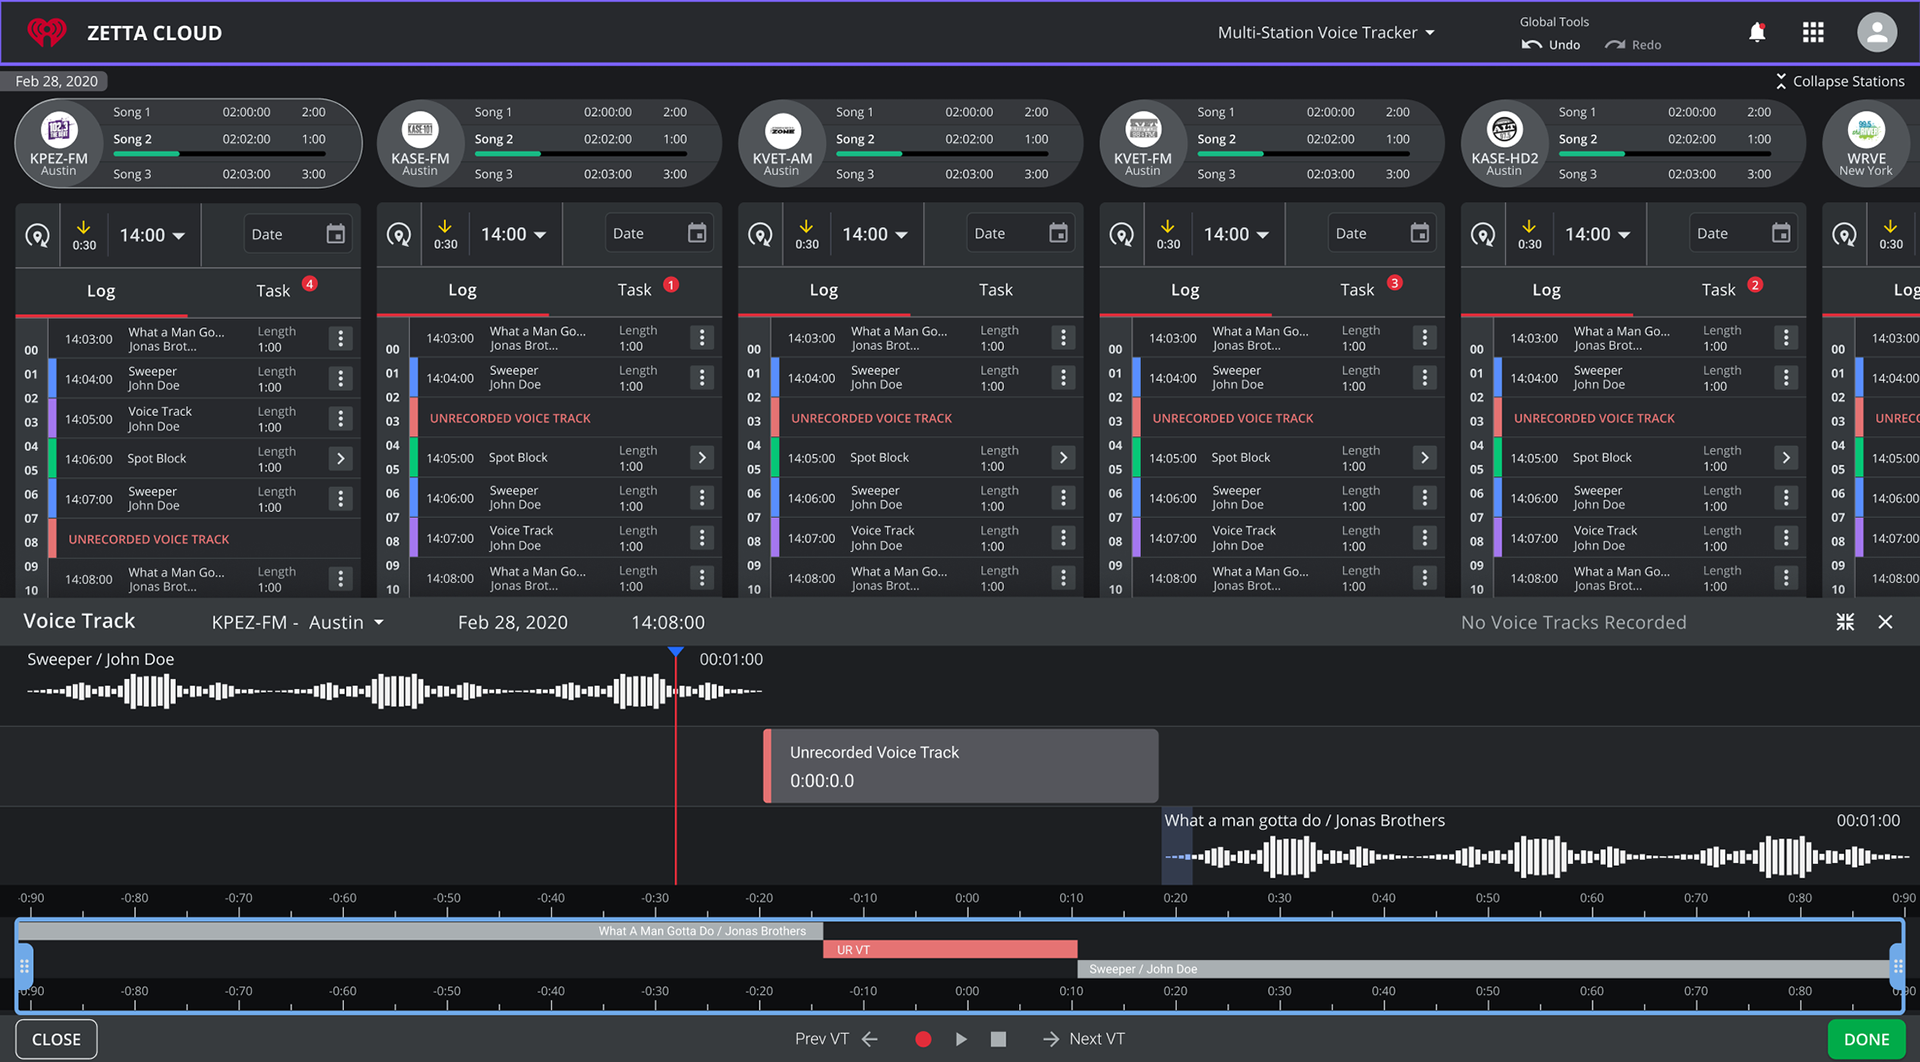1920x1062 pixels.
Task: Expand KPEZ-FM Spot Block row
Action: (341, 459)
